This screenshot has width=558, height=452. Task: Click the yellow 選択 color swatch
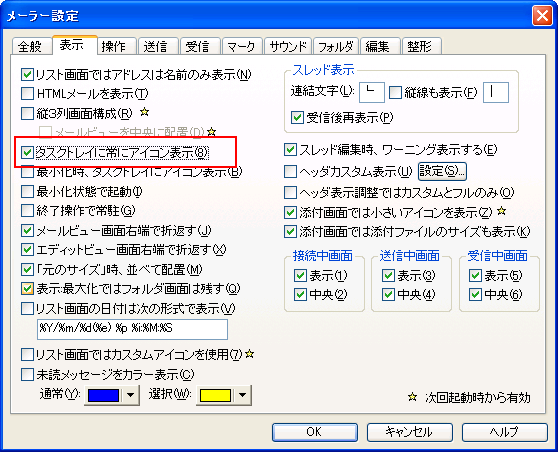(x=215, y=395)
